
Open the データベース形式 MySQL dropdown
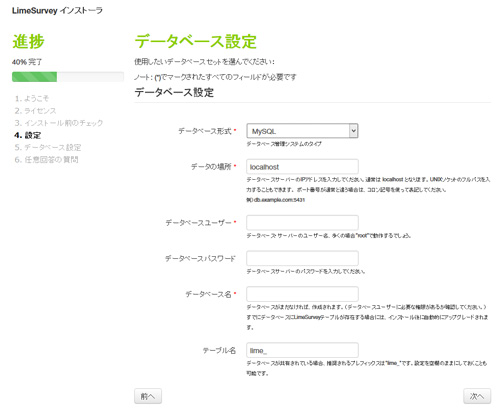302,131
